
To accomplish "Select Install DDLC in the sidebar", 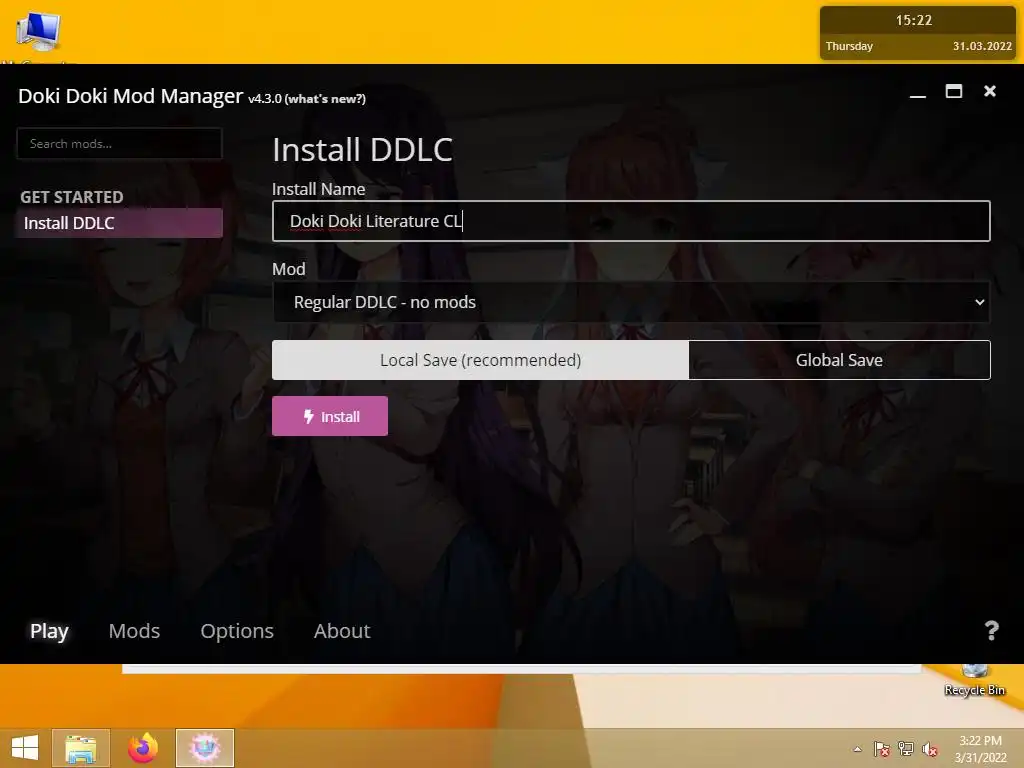I will click(x=120, y=223).
